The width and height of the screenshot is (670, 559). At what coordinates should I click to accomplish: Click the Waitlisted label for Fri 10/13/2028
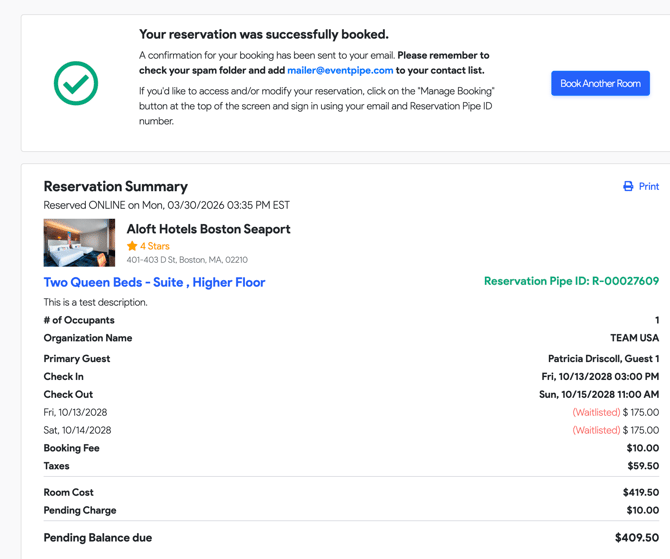click(596, 412)
